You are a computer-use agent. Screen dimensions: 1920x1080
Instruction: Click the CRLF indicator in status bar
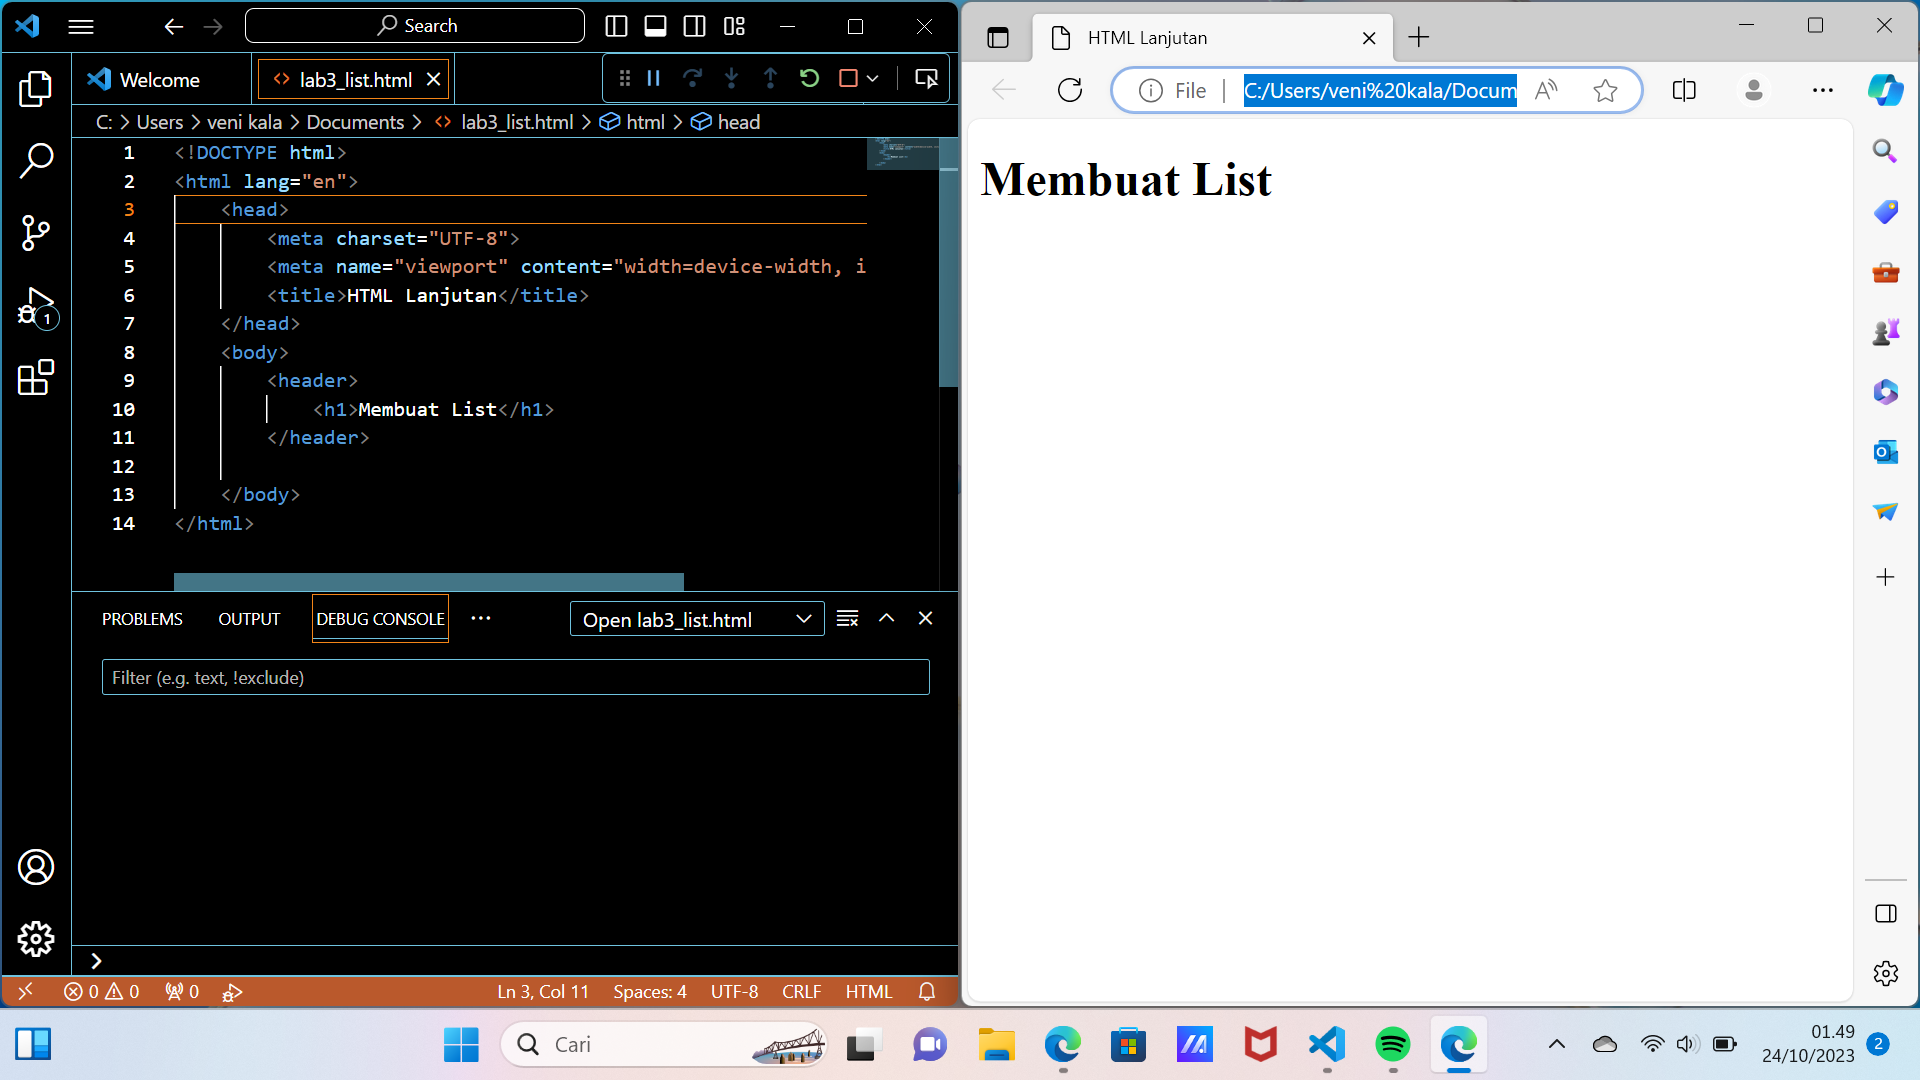(x=802, y=991)
